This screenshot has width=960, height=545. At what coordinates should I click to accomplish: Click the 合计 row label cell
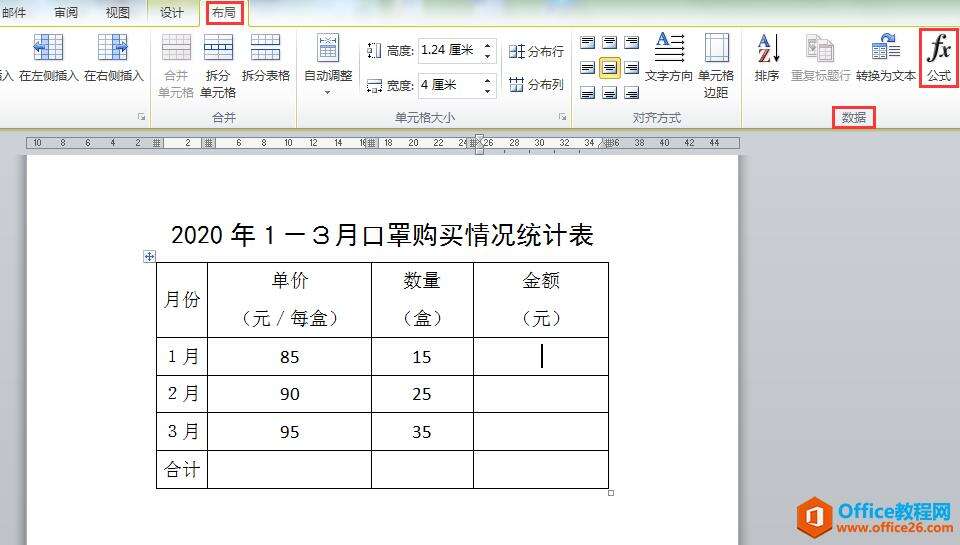coord(182,470)
